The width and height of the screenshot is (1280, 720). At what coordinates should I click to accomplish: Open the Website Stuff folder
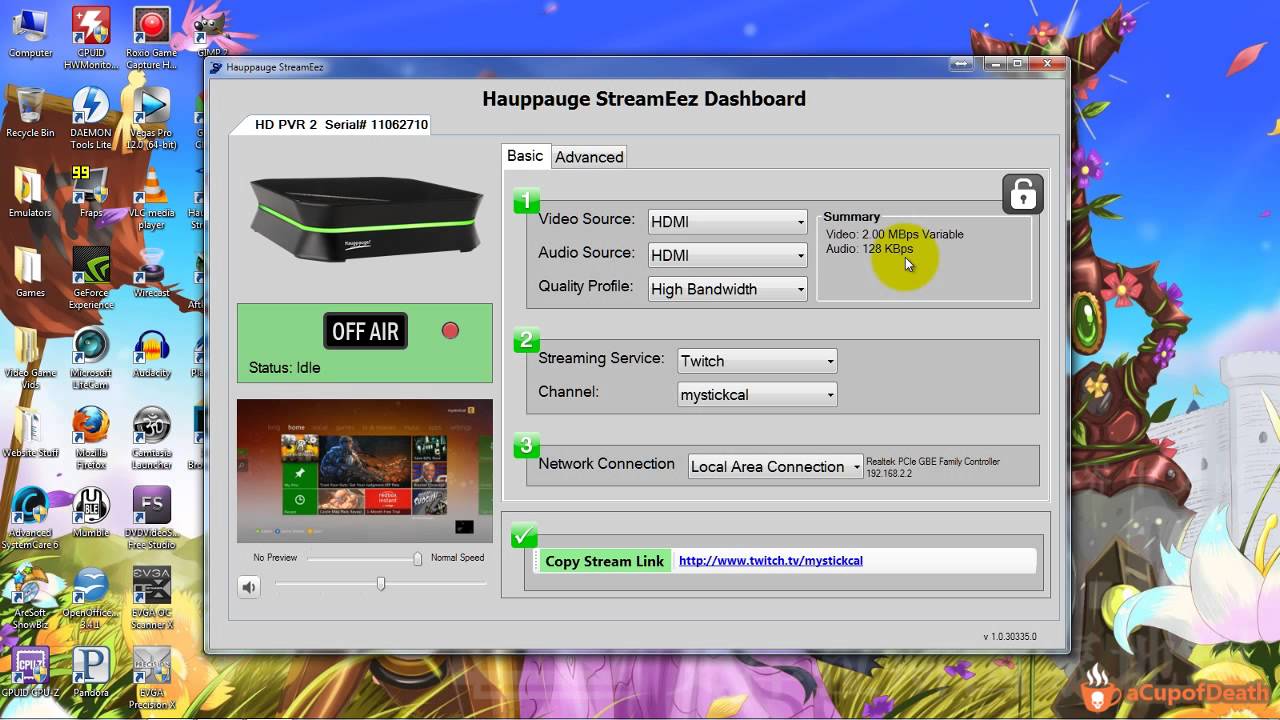pos(30,433)
